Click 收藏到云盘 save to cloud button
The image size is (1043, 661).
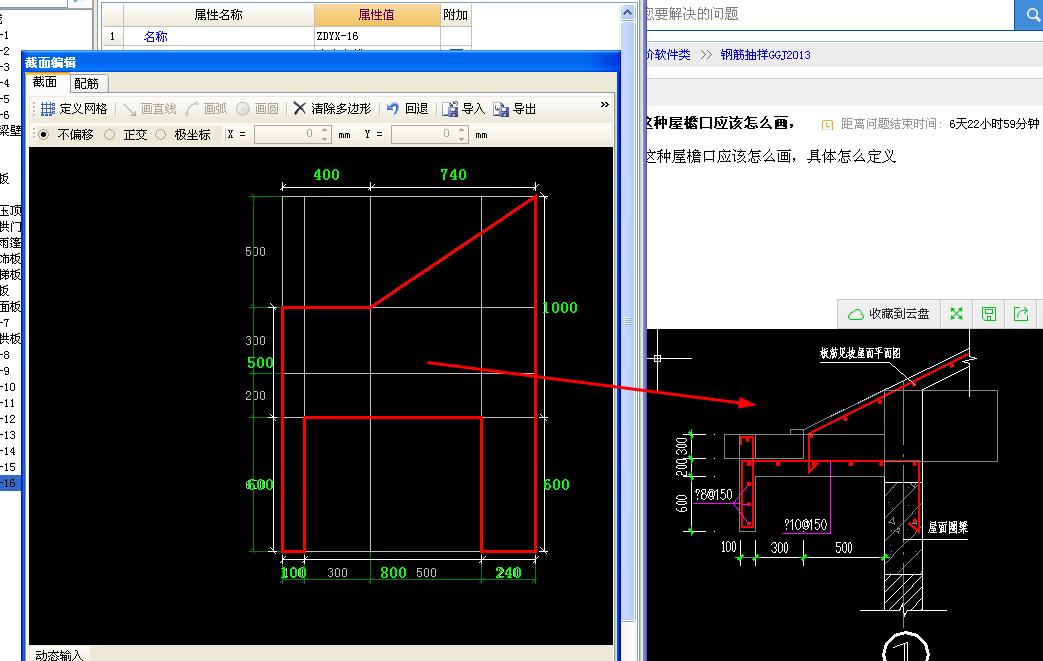[889, 314]
